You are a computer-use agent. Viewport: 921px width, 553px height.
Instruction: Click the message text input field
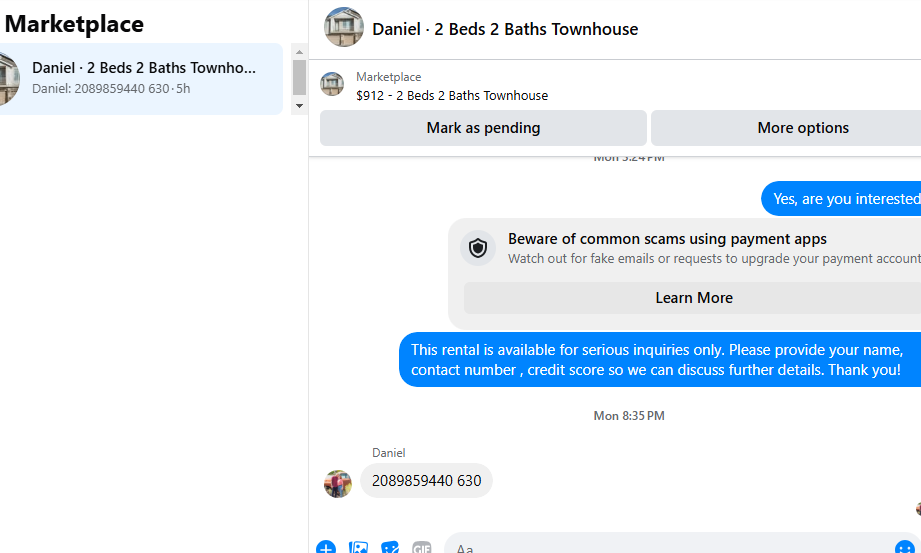[670, 548]
